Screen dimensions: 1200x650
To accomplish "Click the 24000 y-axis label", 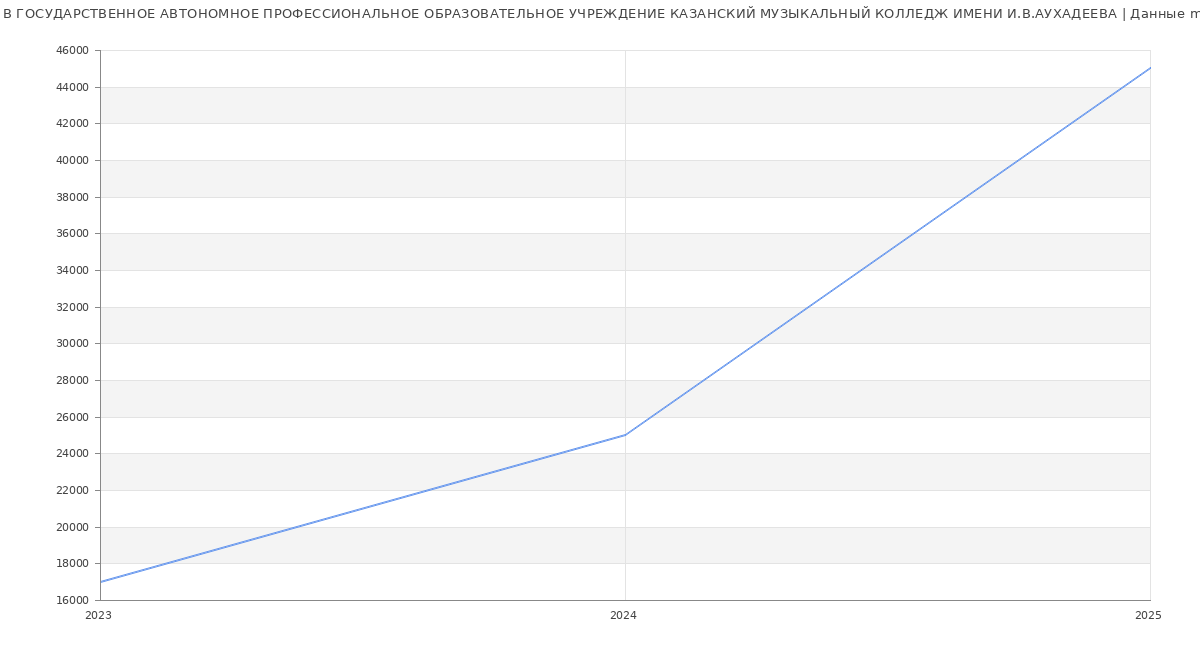I will tap(73, 454).
